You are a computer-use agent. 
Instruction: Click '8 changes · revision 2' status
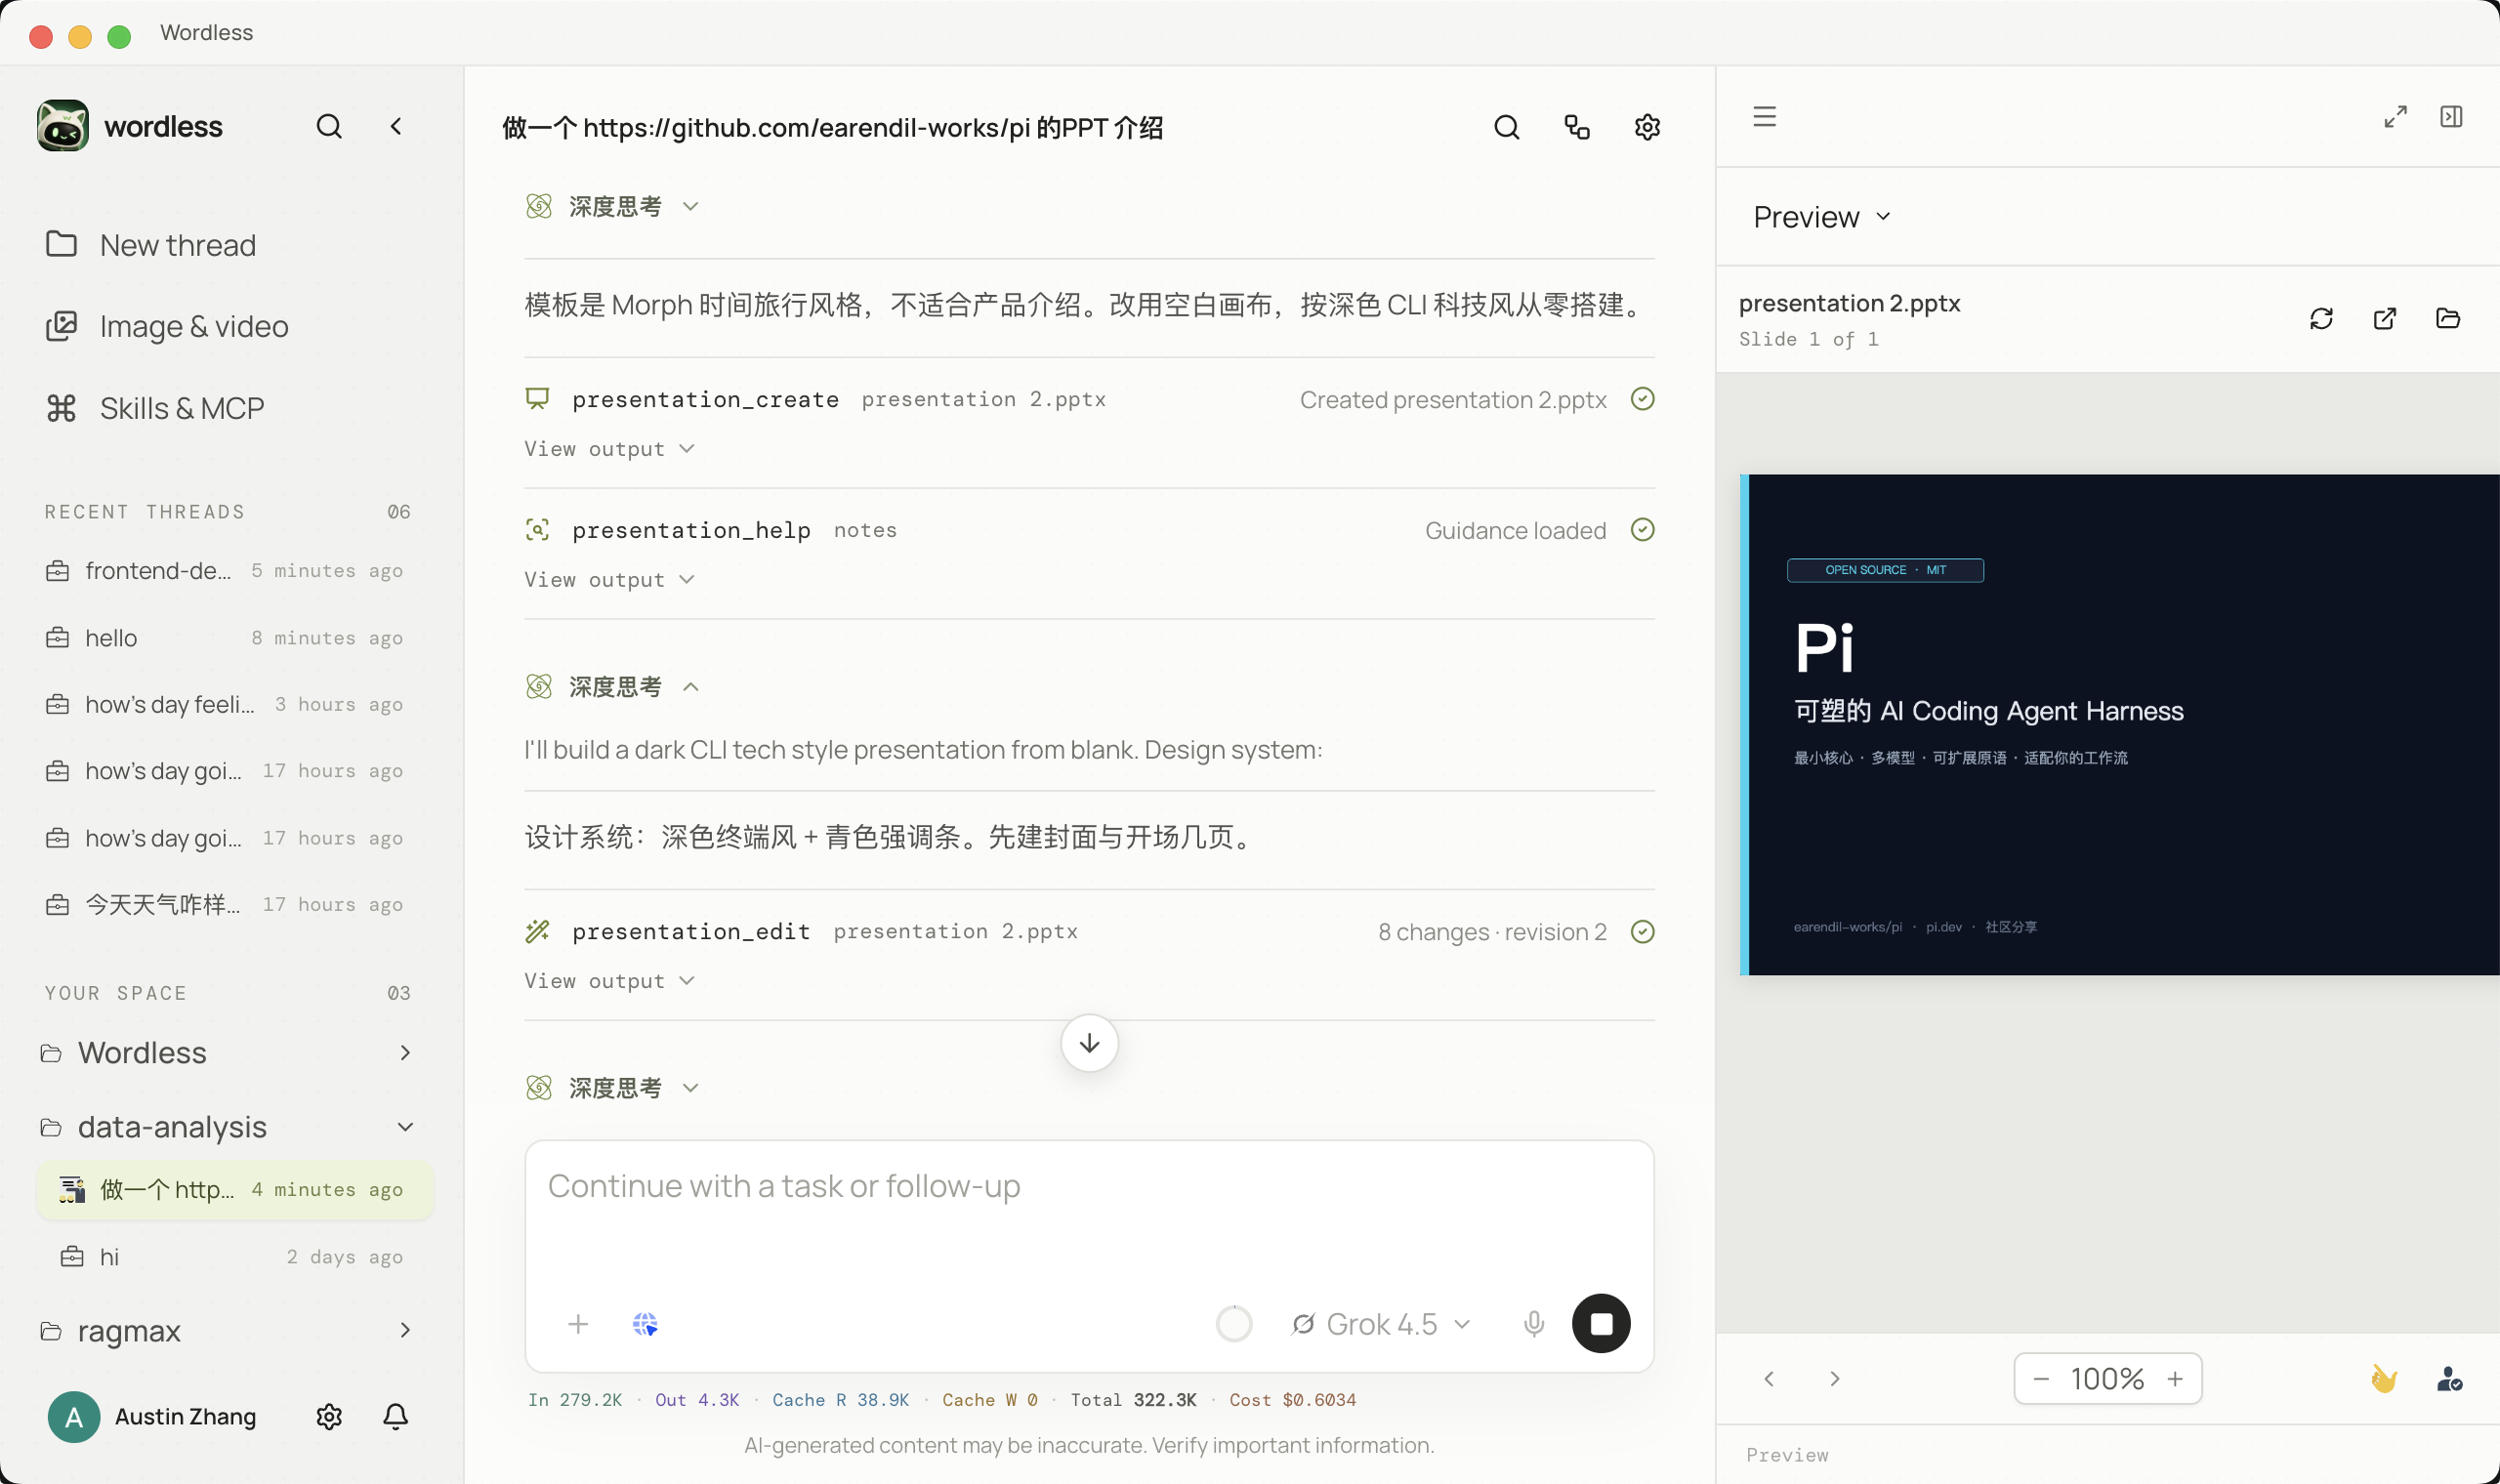tap(1492, 931)
